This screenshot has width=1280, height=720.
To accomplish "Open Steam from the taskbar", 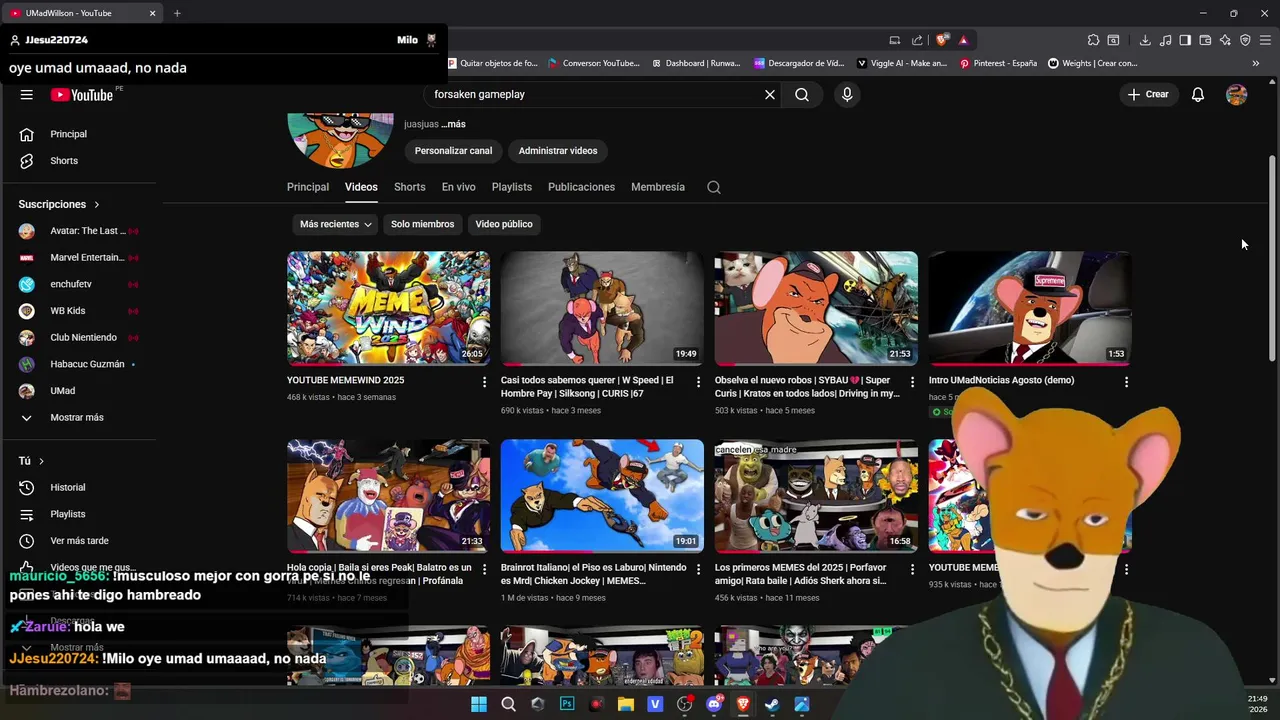I will pos(772,704).
